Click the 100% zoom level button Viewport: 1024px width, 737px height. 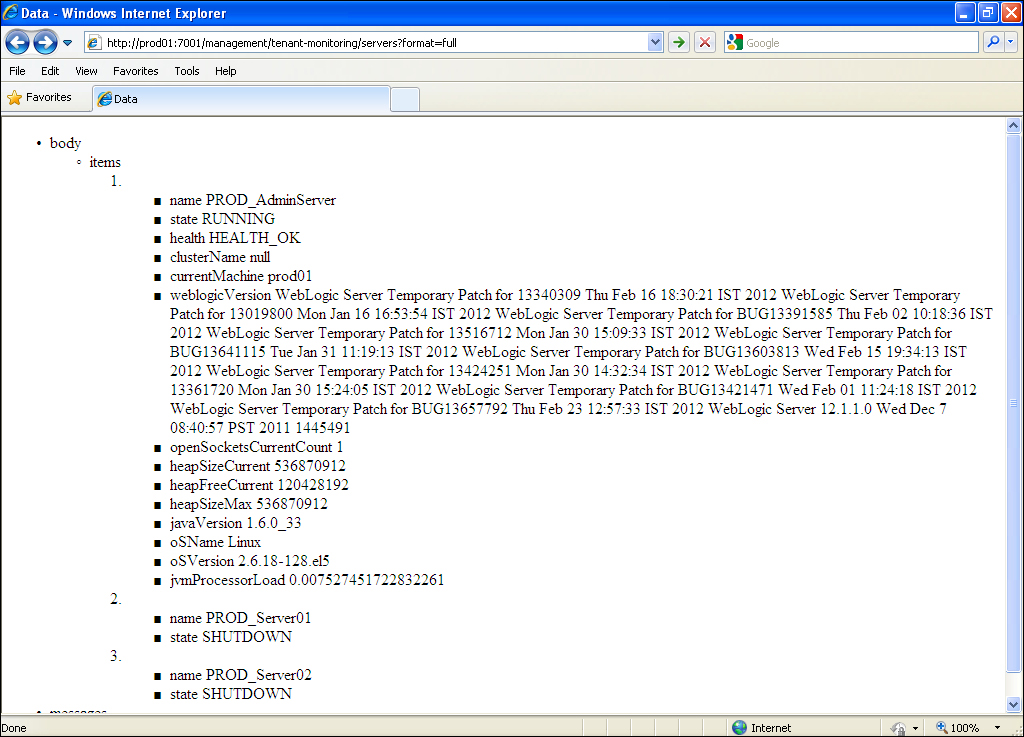[958, 728]
